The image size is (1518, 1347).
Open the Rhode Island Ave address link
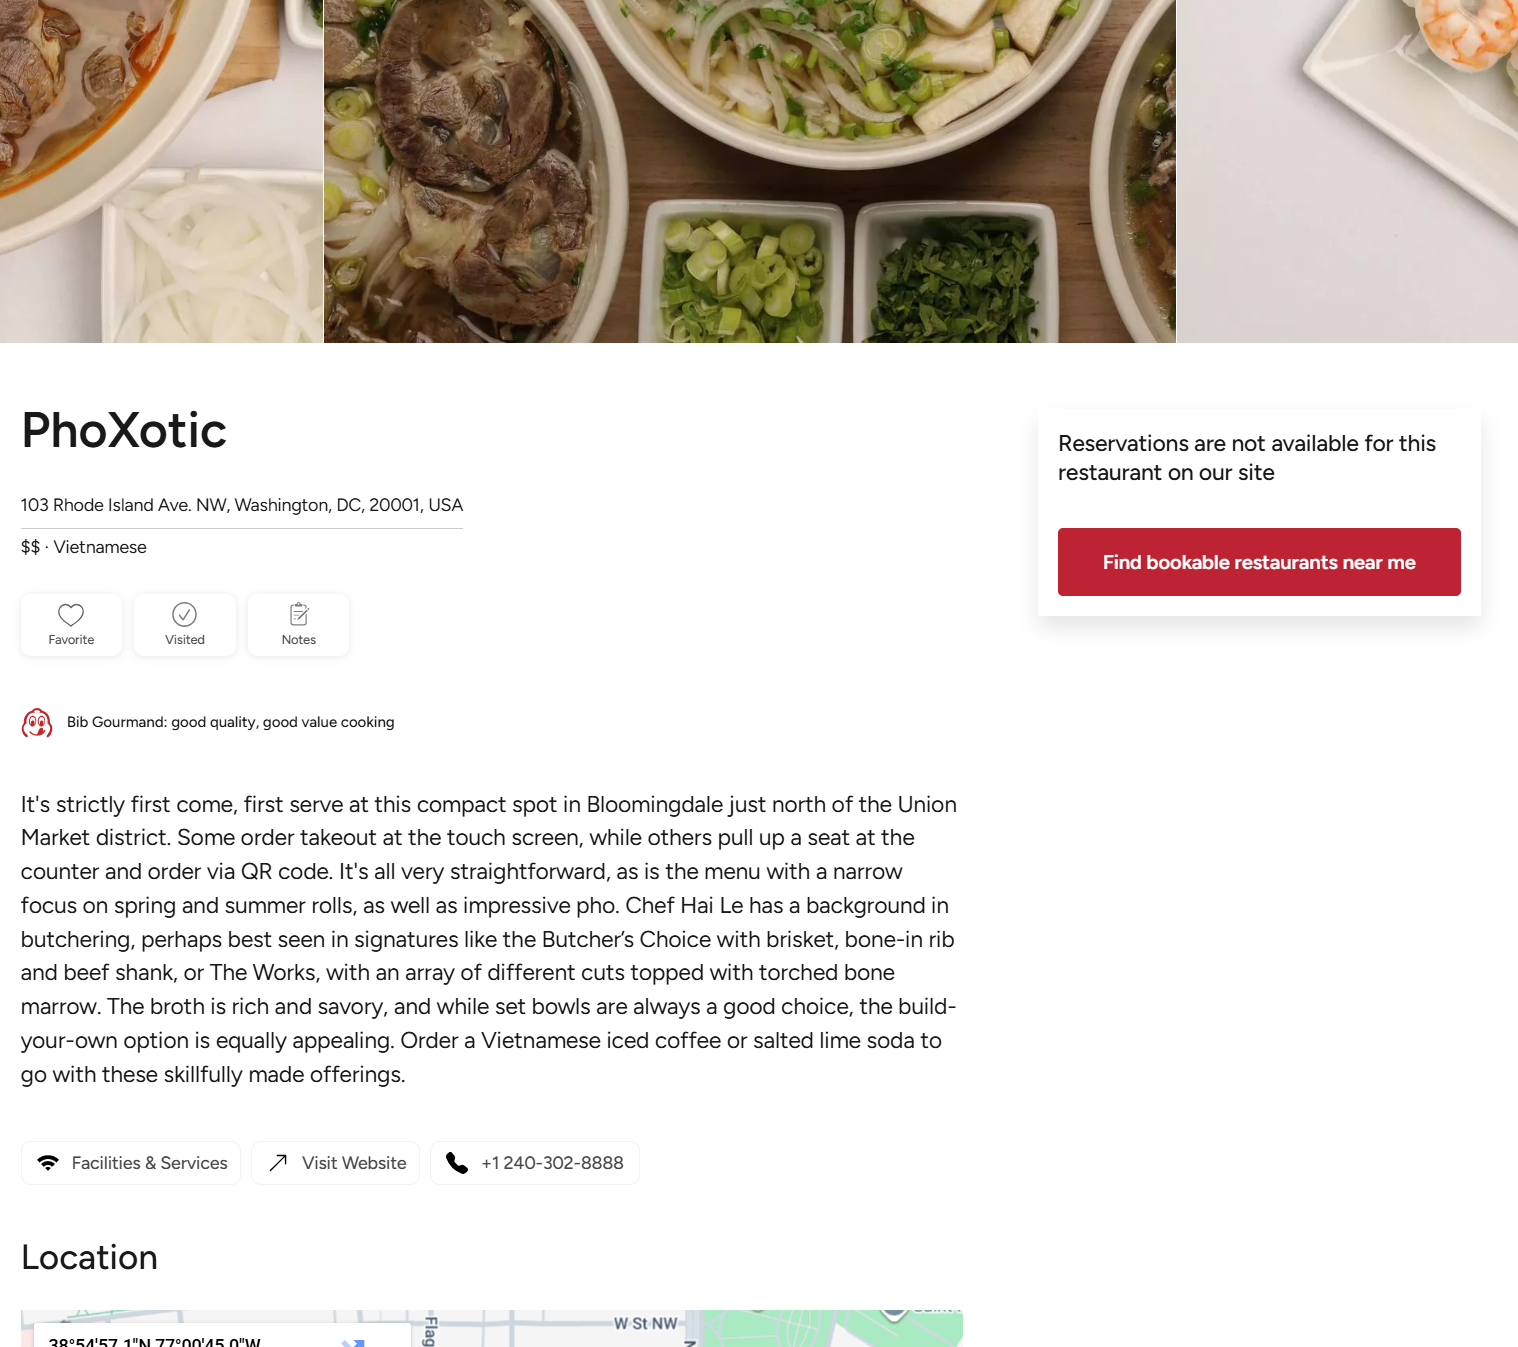[242, 506]
